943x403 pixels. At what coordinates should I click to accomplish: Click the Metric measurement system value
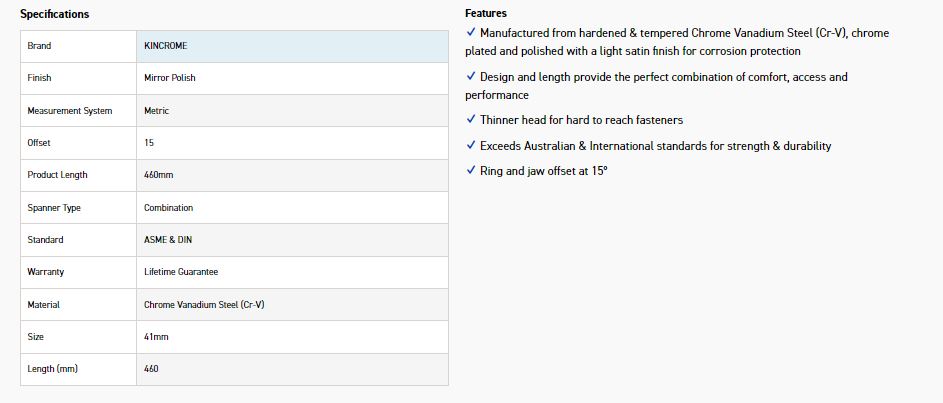point(157,111)
